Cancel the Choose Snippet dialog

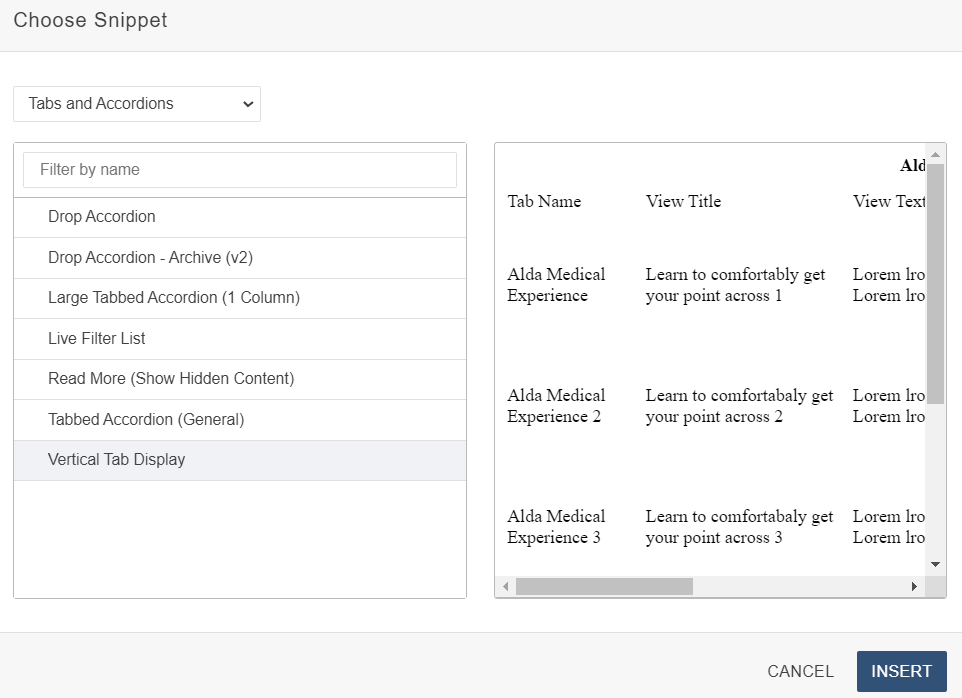click(x=800, y=672)
